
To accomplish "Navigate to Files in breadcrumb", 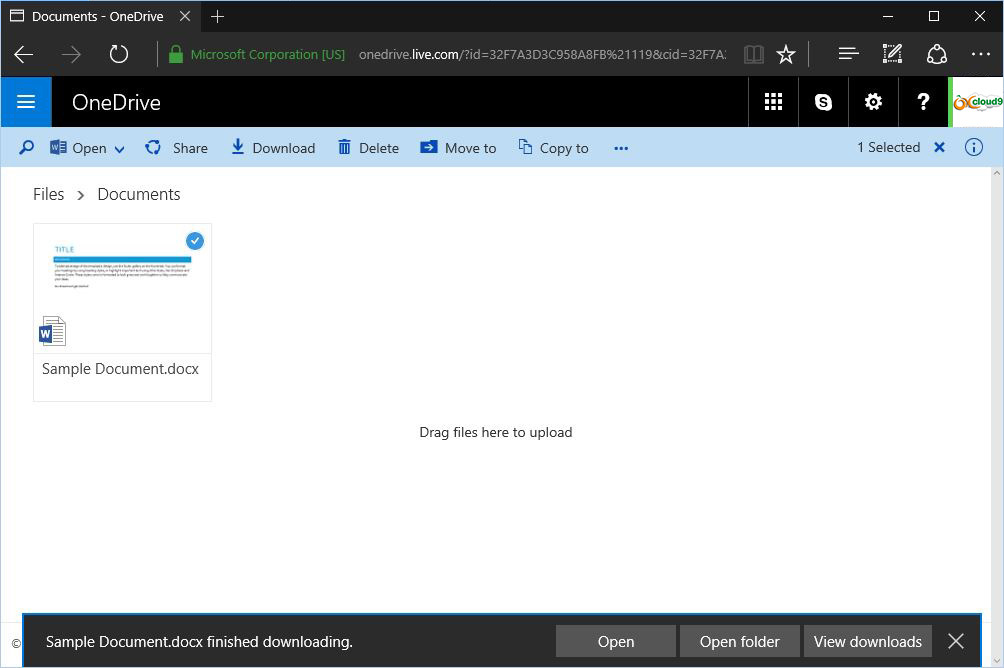I will [x=49, y=194].
